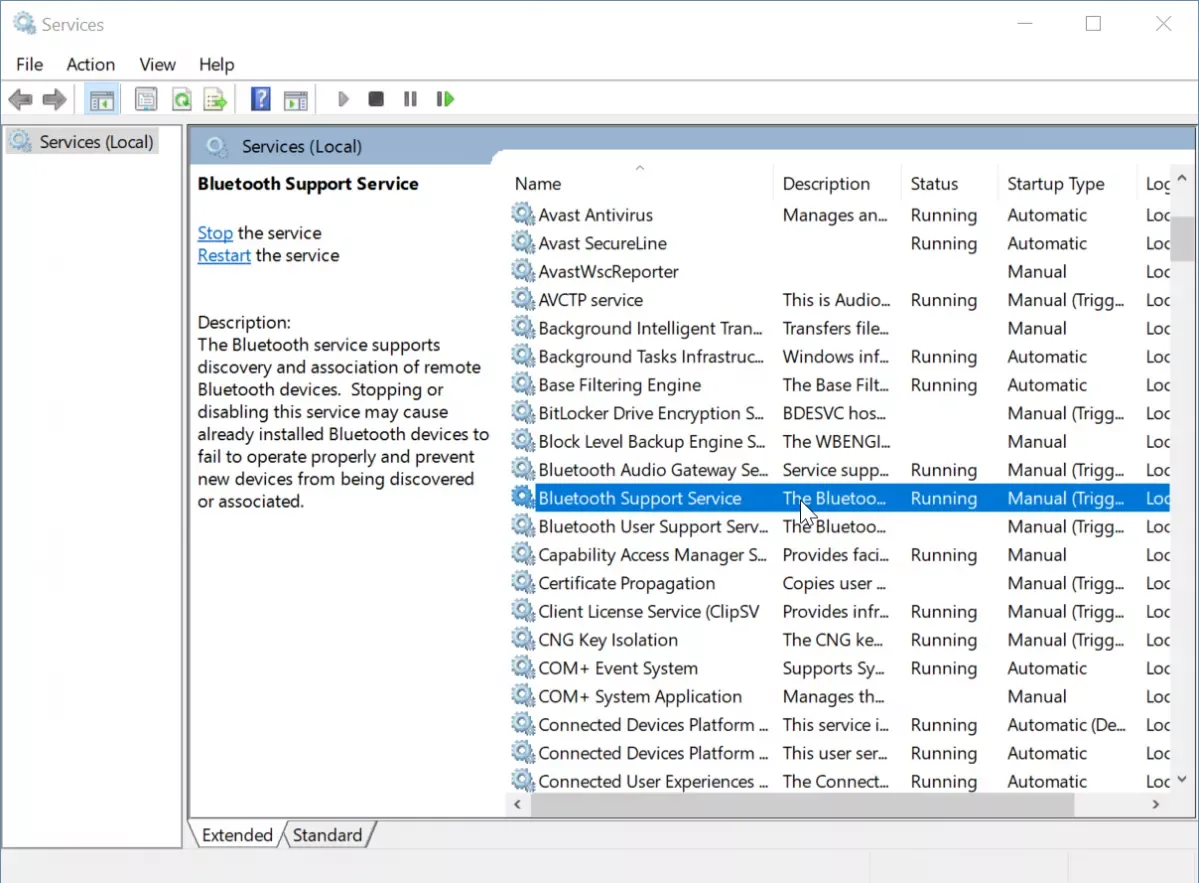Viewport: 1199px width, 883px height.
Task: Click the Refresh toolbar icon
Action: pos(181,99)
